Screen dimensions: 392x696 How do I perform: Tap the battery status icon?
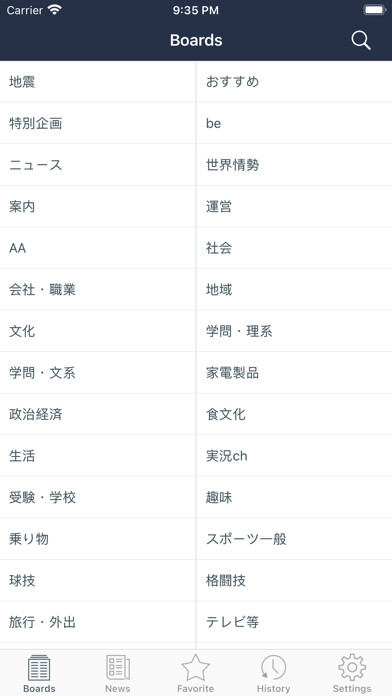375,10
